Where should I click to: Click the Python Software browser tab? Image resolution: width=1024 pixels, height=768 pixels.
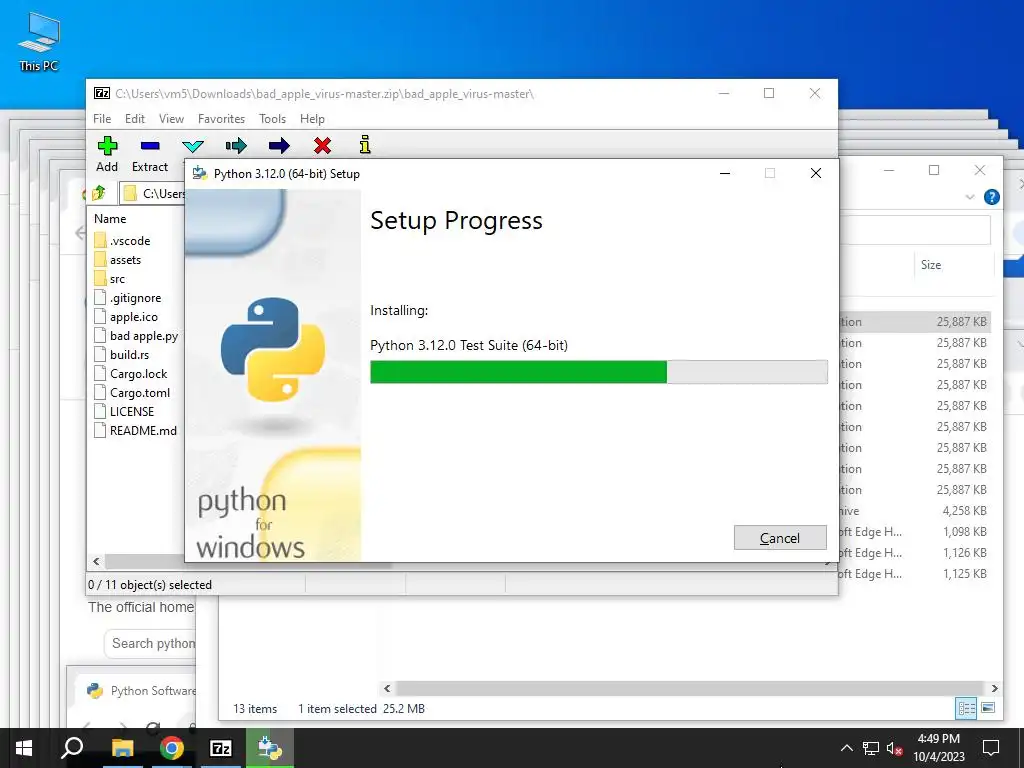(x=134, y=691)
